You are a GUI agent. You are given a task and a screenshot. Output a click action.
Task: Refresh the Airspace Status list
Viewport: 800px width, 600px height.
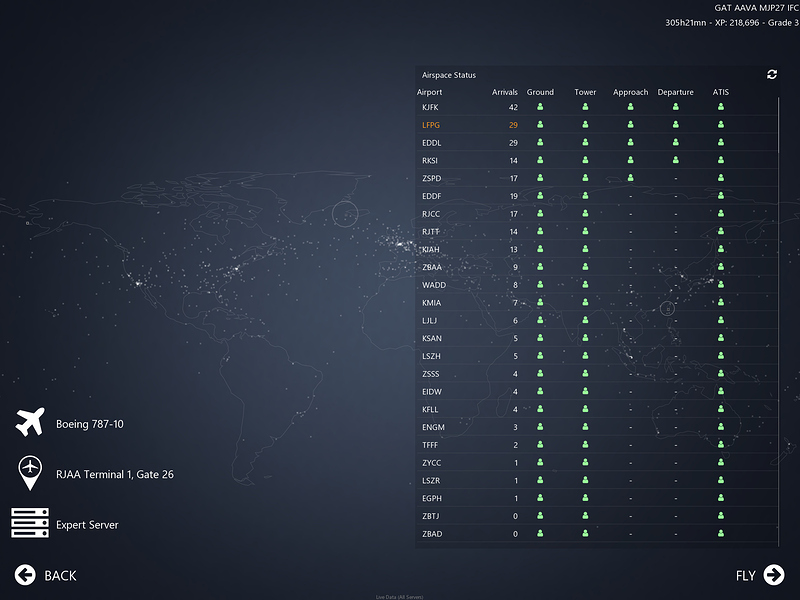771,74
